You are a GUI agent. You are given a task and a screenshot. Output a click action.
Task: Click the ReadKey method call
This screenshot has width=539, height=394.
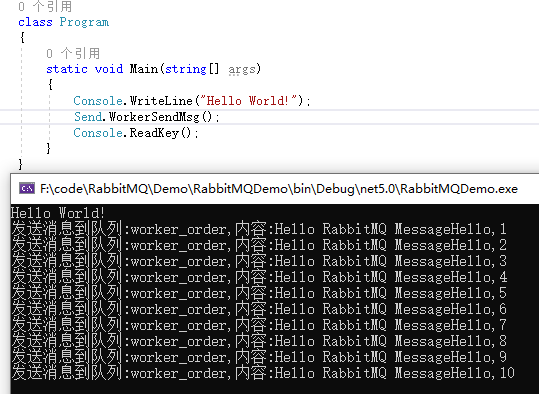[x=154, y=132]
